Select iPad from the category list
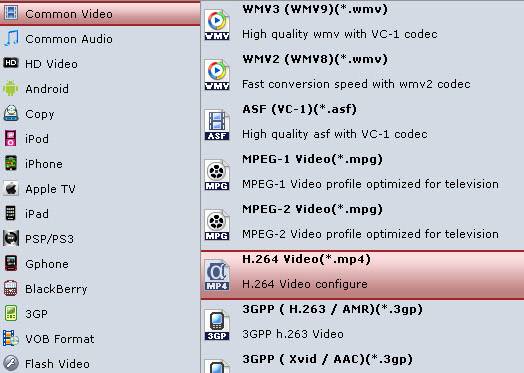The image size is (524, 373). coord(37,214)
